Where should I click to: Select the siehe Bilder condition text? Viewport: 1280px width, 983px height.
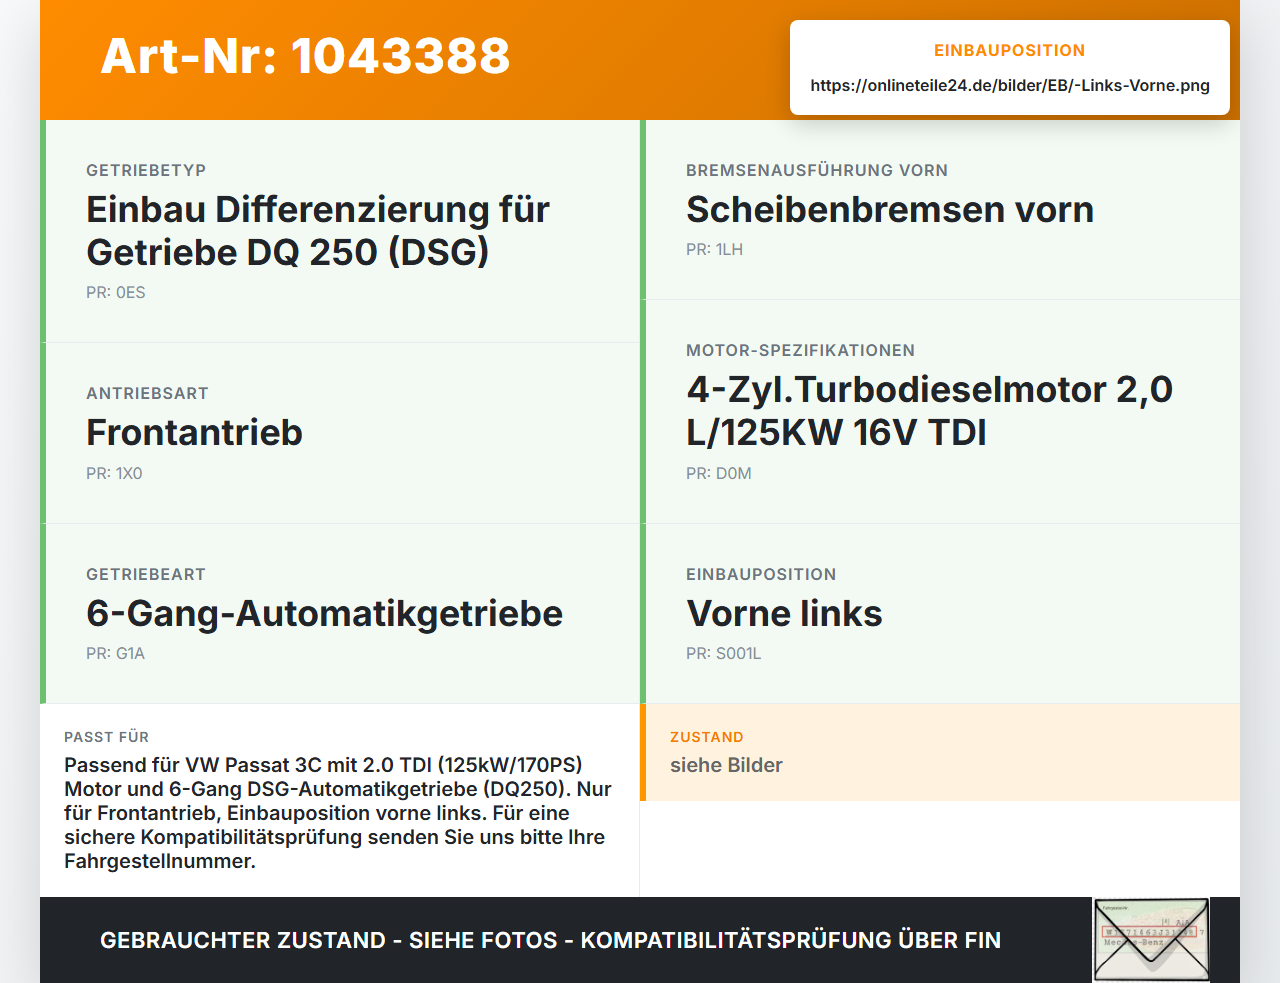[726, 765]
